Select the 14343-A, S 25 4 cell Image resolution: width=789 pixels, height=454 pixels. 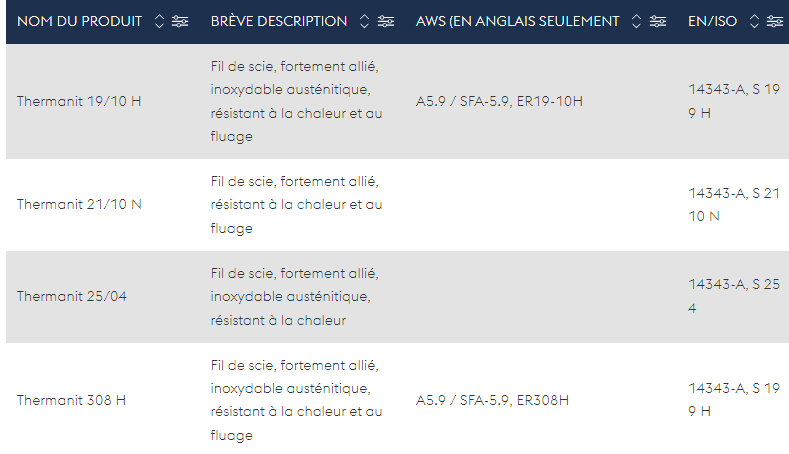point(734,296)
